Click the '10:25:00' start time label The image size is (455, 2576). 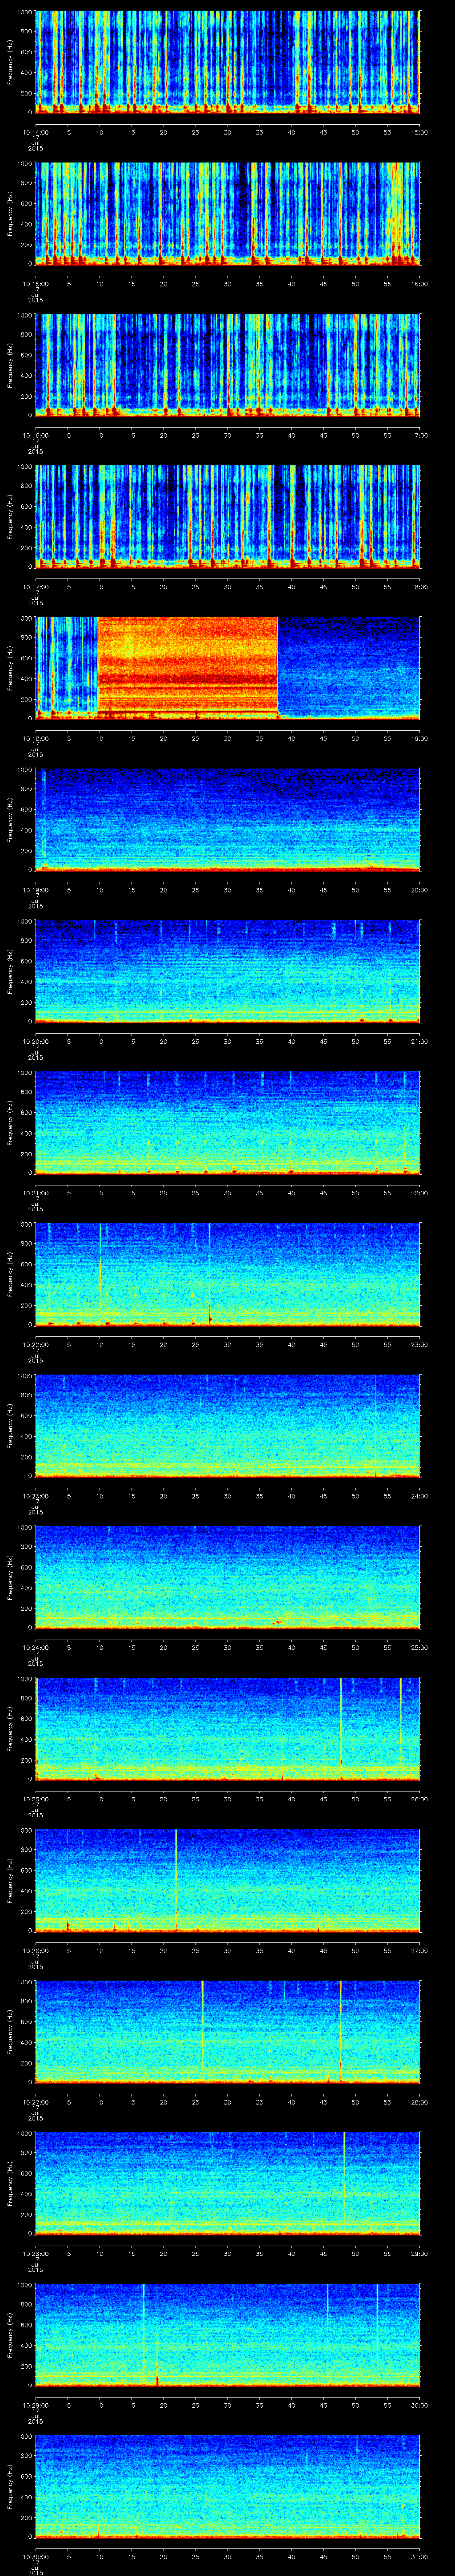tap(35, 1800)
